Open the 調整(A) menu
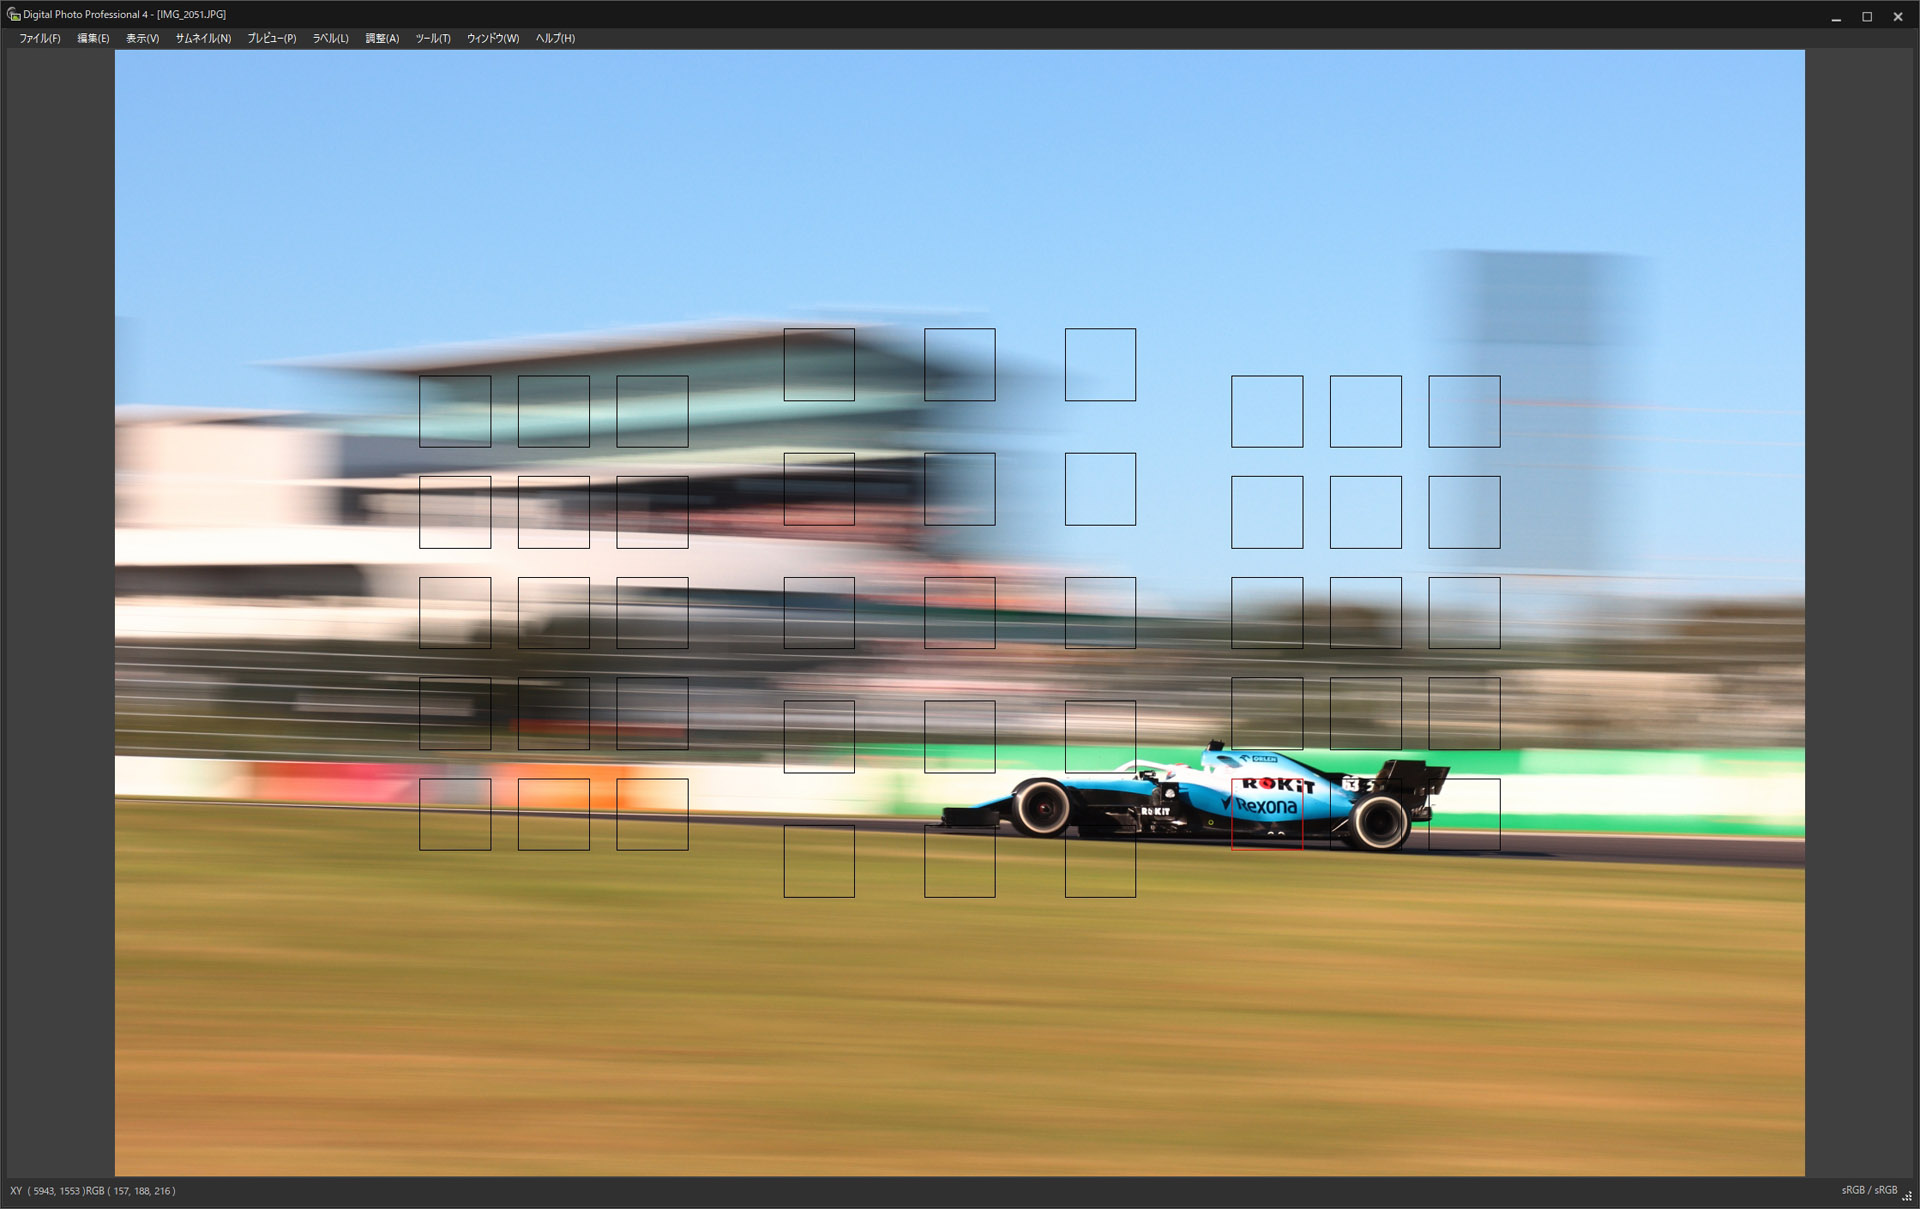The width and height of the screenshot is (1920, 1209). (x=381, y=38)
